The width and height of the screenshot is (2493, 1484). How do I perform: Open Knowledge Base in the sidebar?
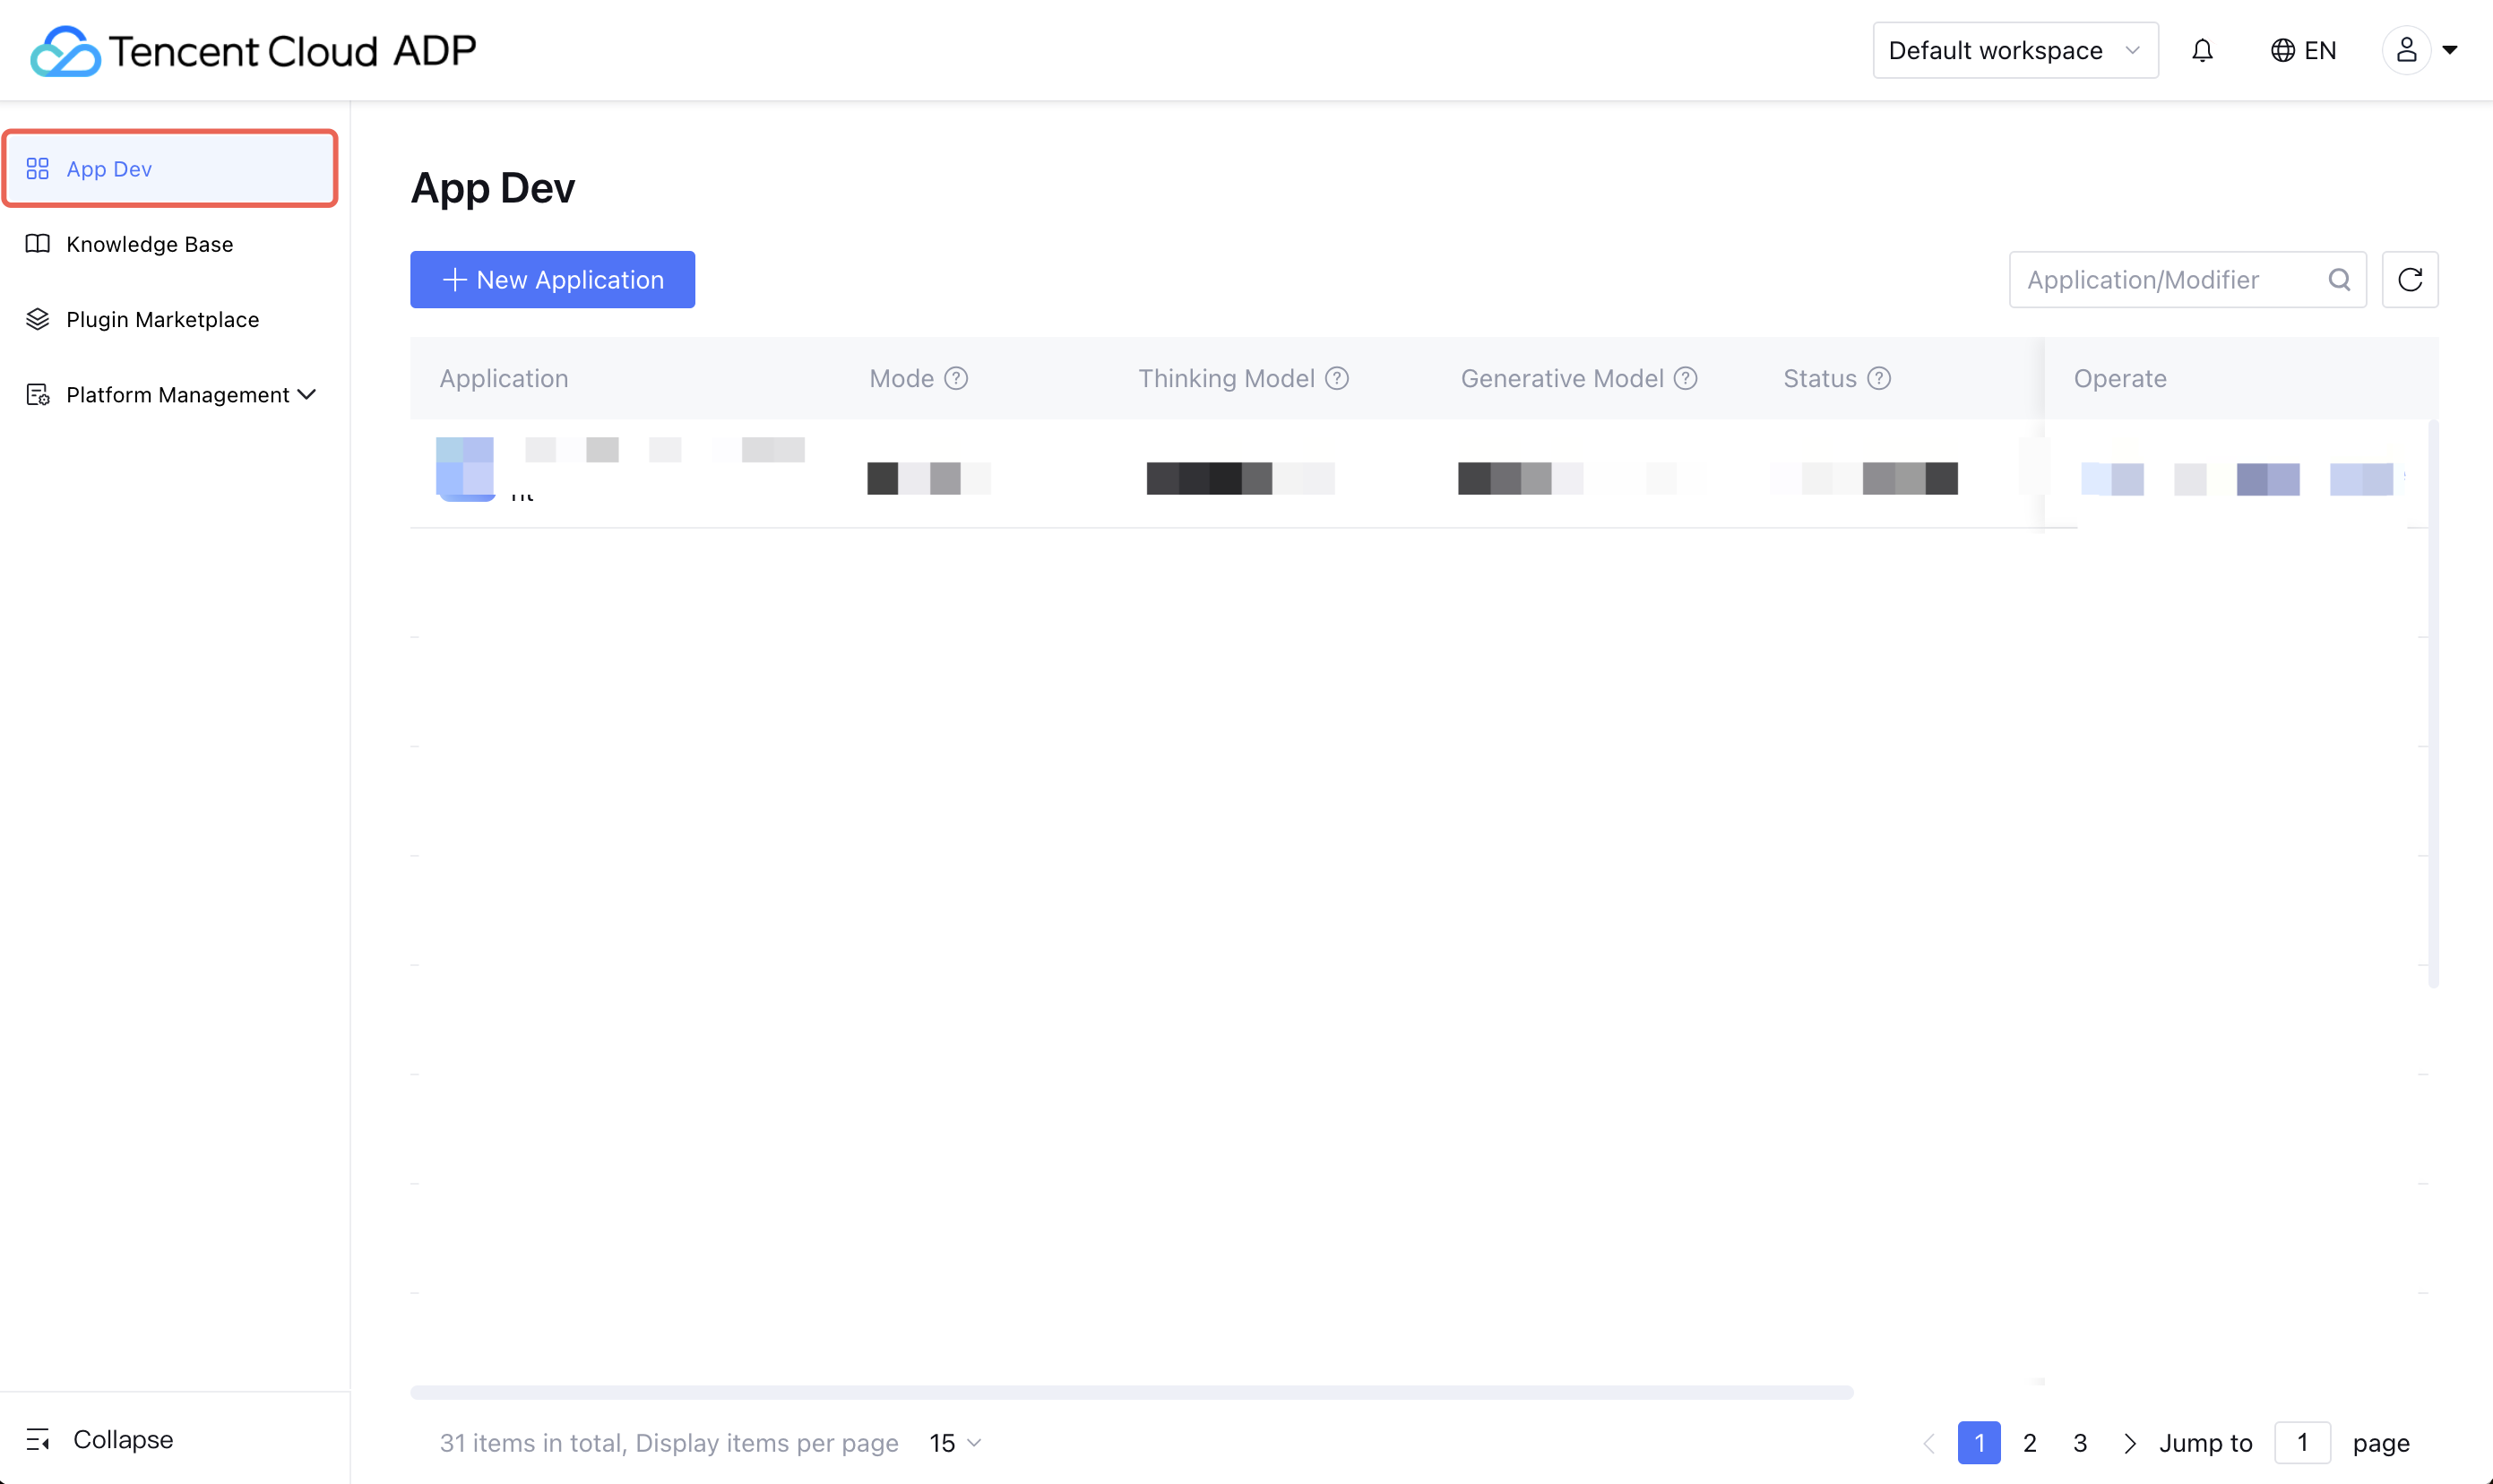tap(149, 244)
